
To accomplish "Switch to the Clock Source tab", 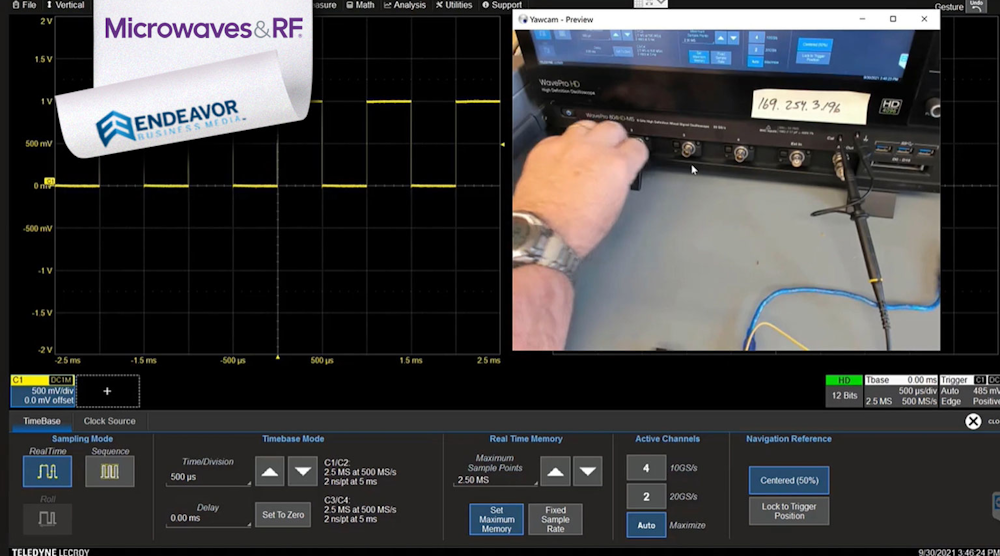I will pyautogui.click(x=109, y=421).
